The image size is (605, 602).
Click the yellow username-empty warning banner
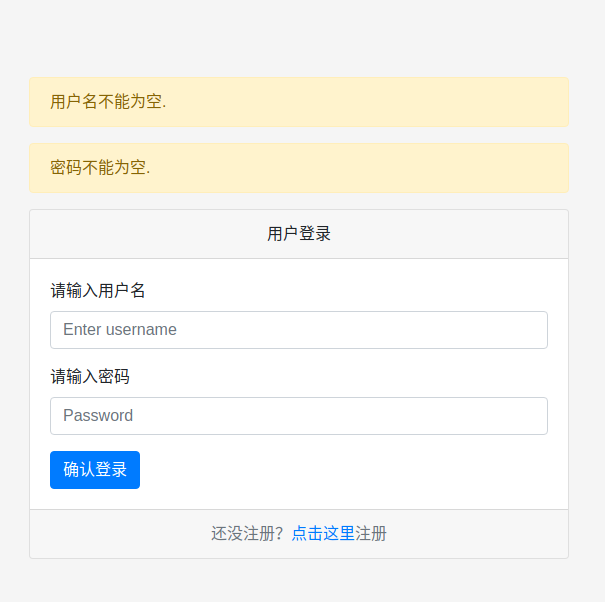click(299, 102)
